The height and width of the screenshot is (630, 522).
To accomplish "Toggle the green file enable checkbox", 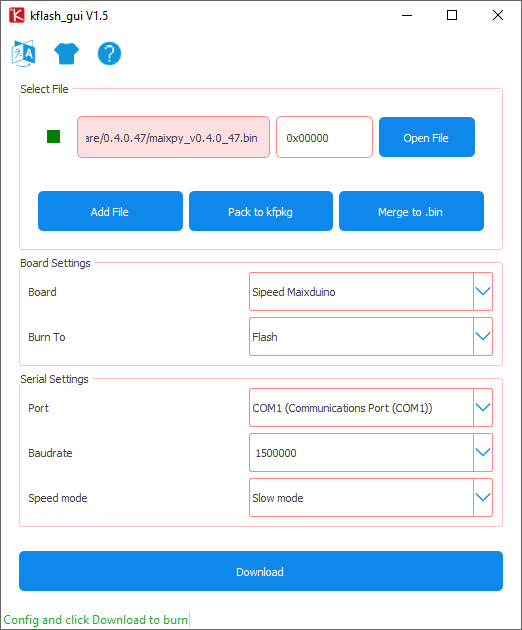I will [53, 137].
